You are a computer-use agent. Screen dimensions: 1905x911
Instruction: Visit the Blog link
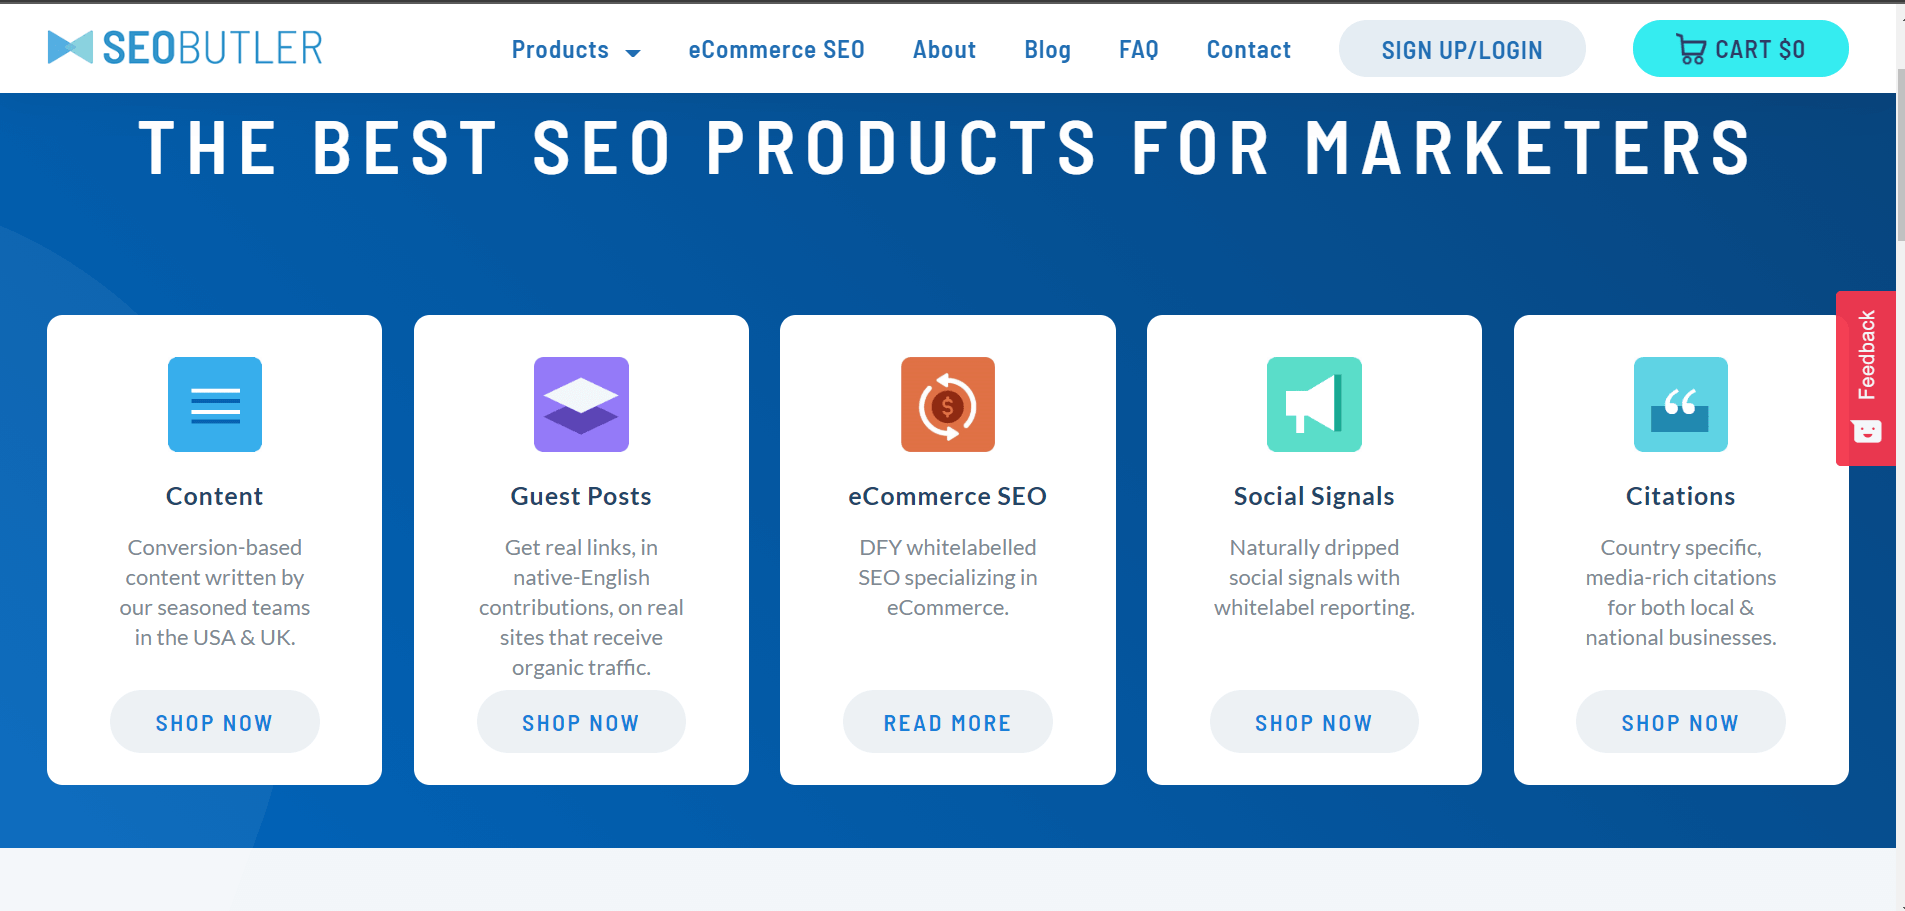pyautogui.click(x=1047, y=50)
